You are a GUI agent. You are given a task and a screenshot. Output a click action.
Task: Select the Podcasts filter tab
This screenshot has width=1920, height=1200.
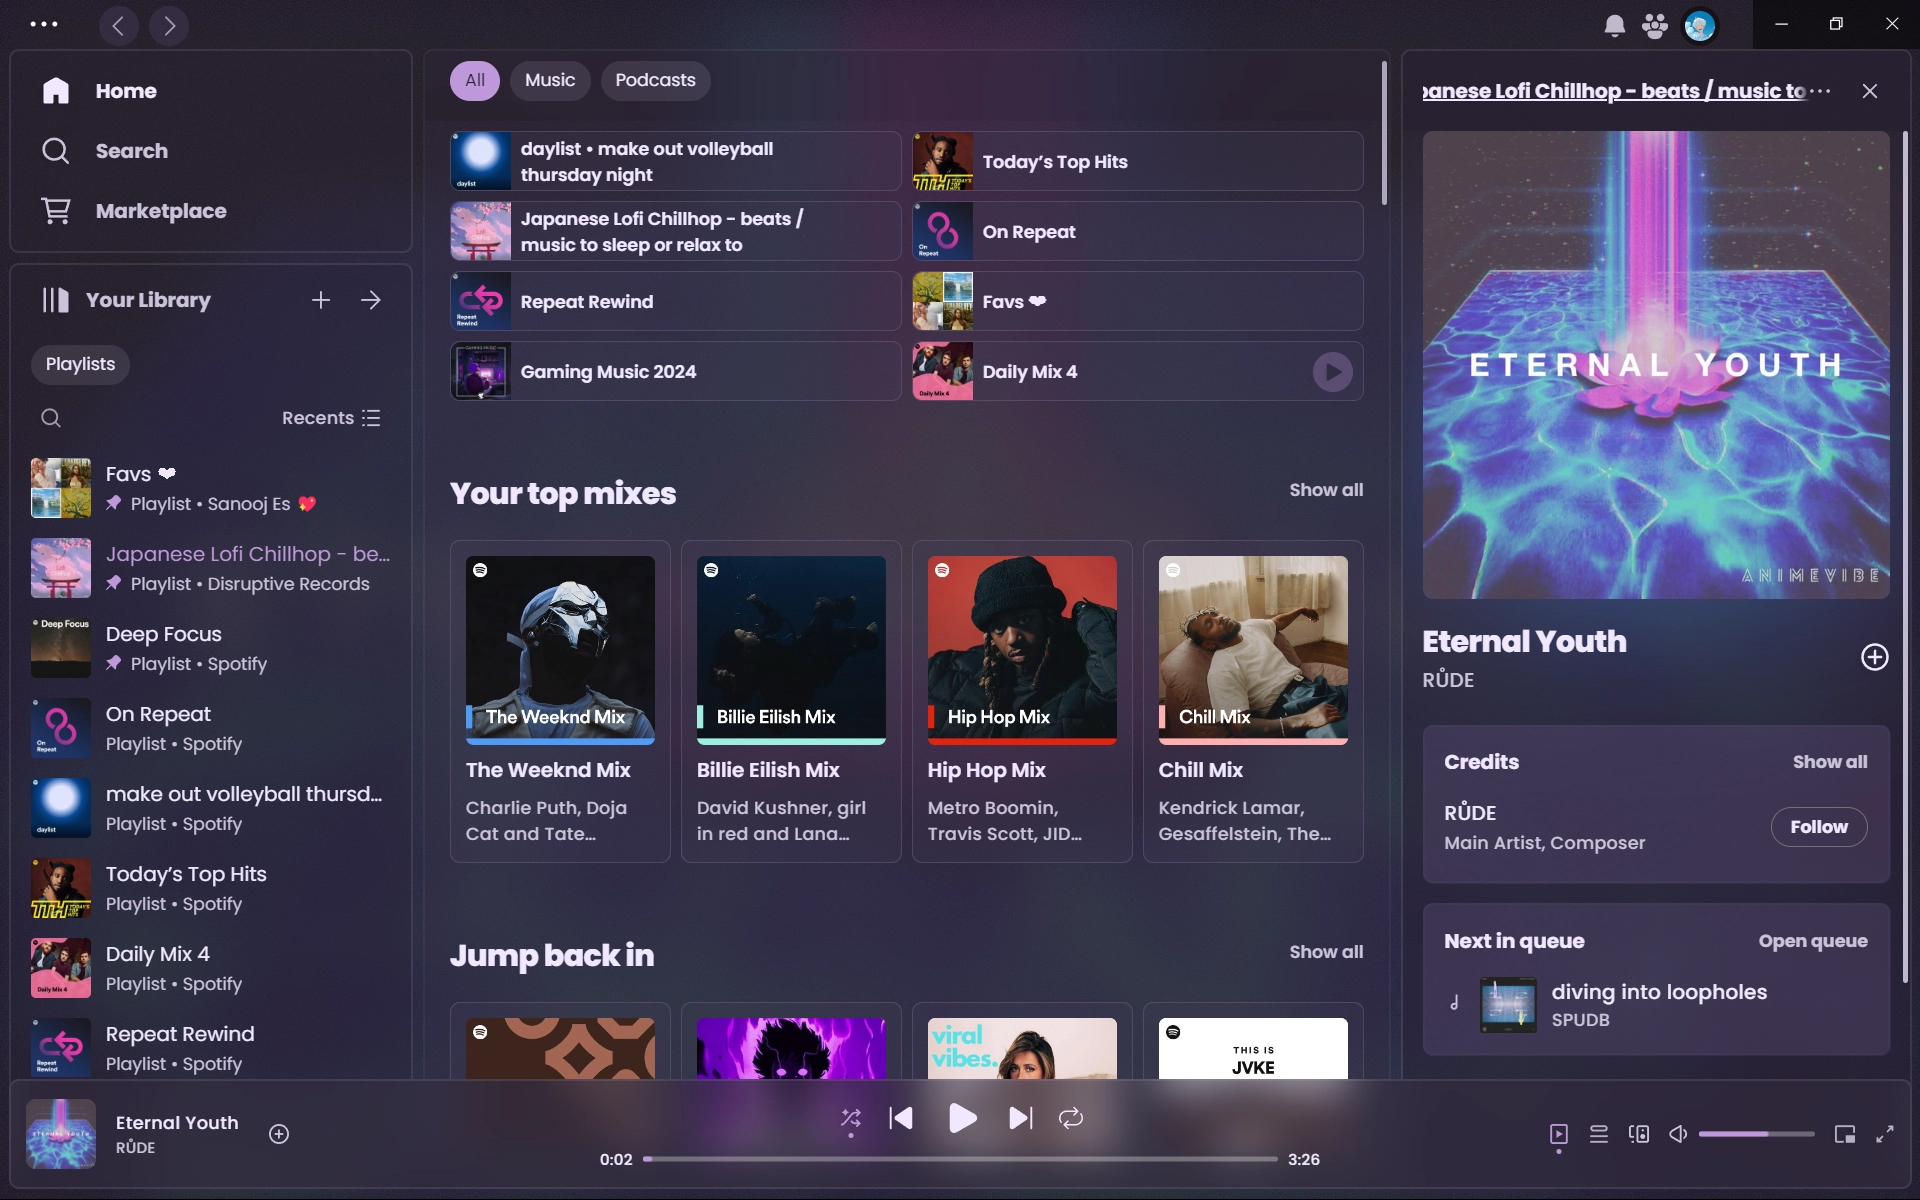655,80
